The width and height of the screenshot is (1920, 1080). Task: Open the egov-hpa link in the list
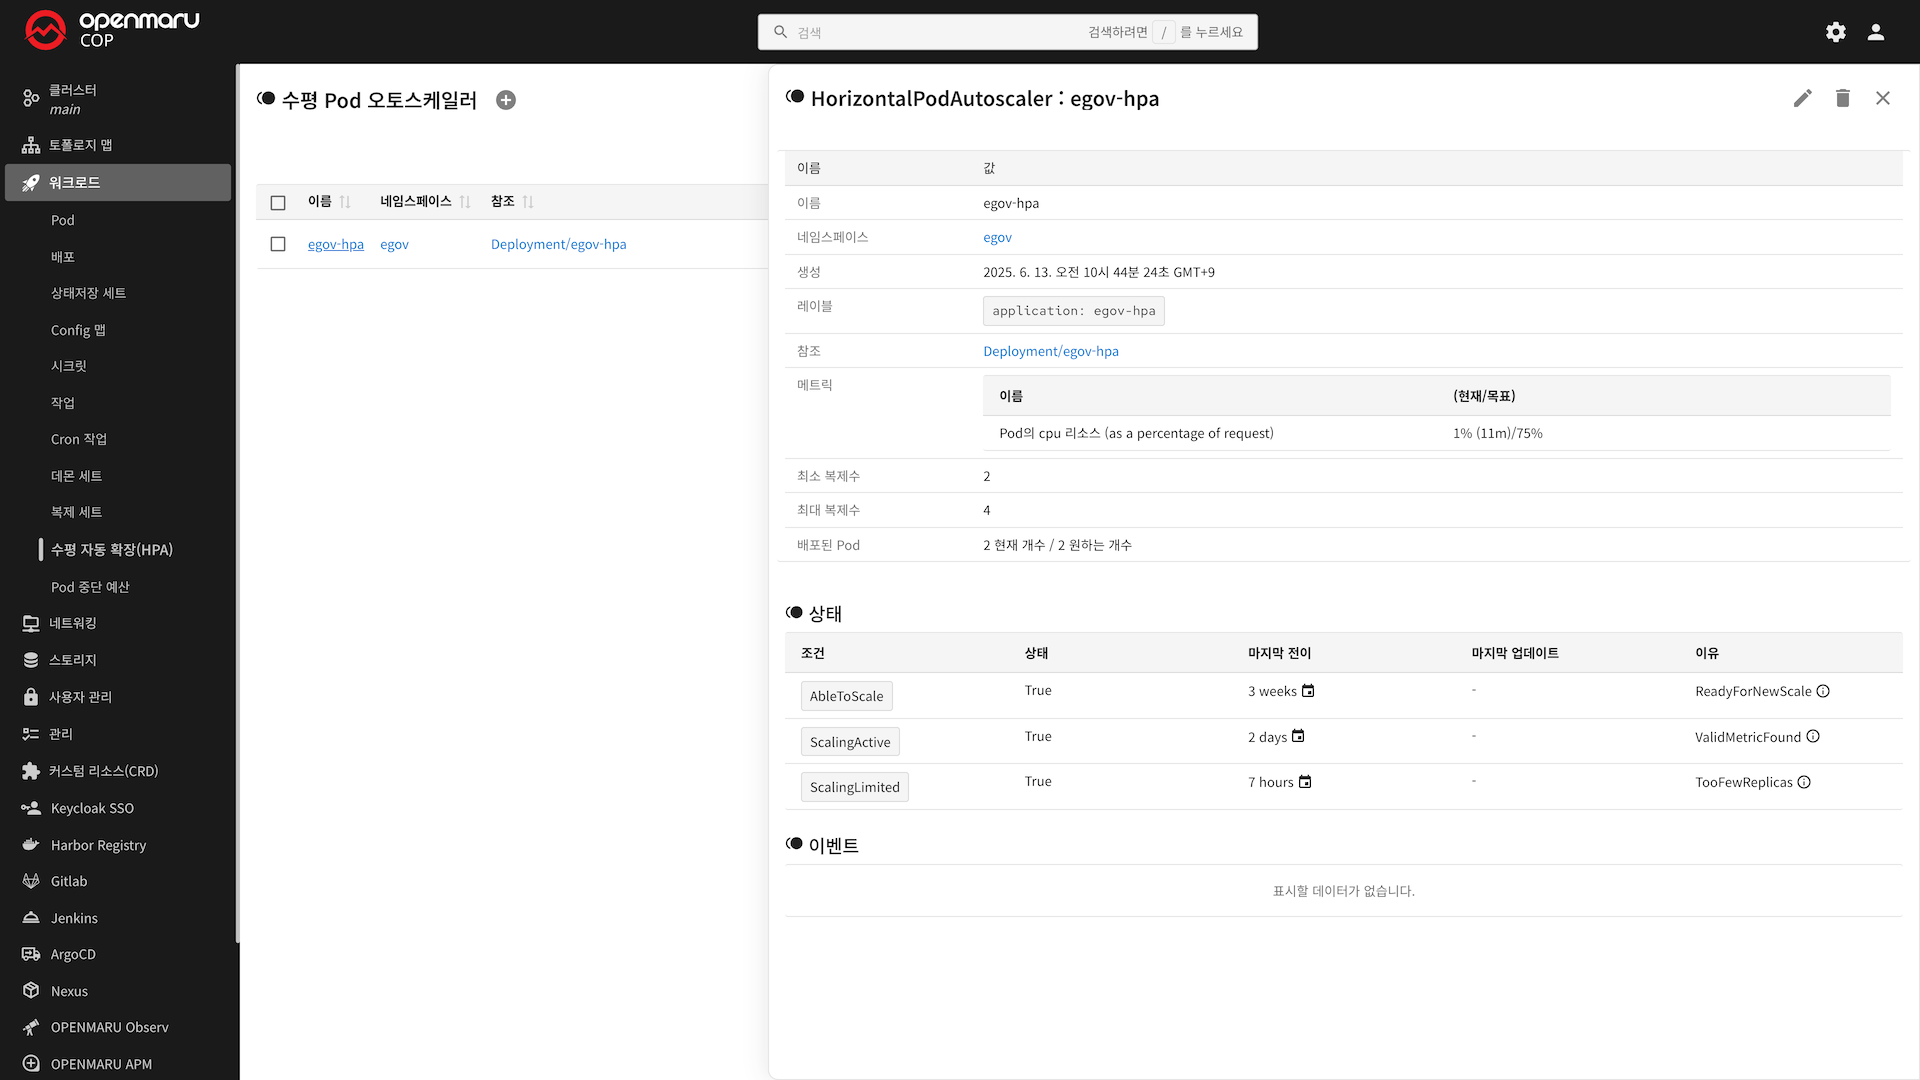click(x=335, y=244)
